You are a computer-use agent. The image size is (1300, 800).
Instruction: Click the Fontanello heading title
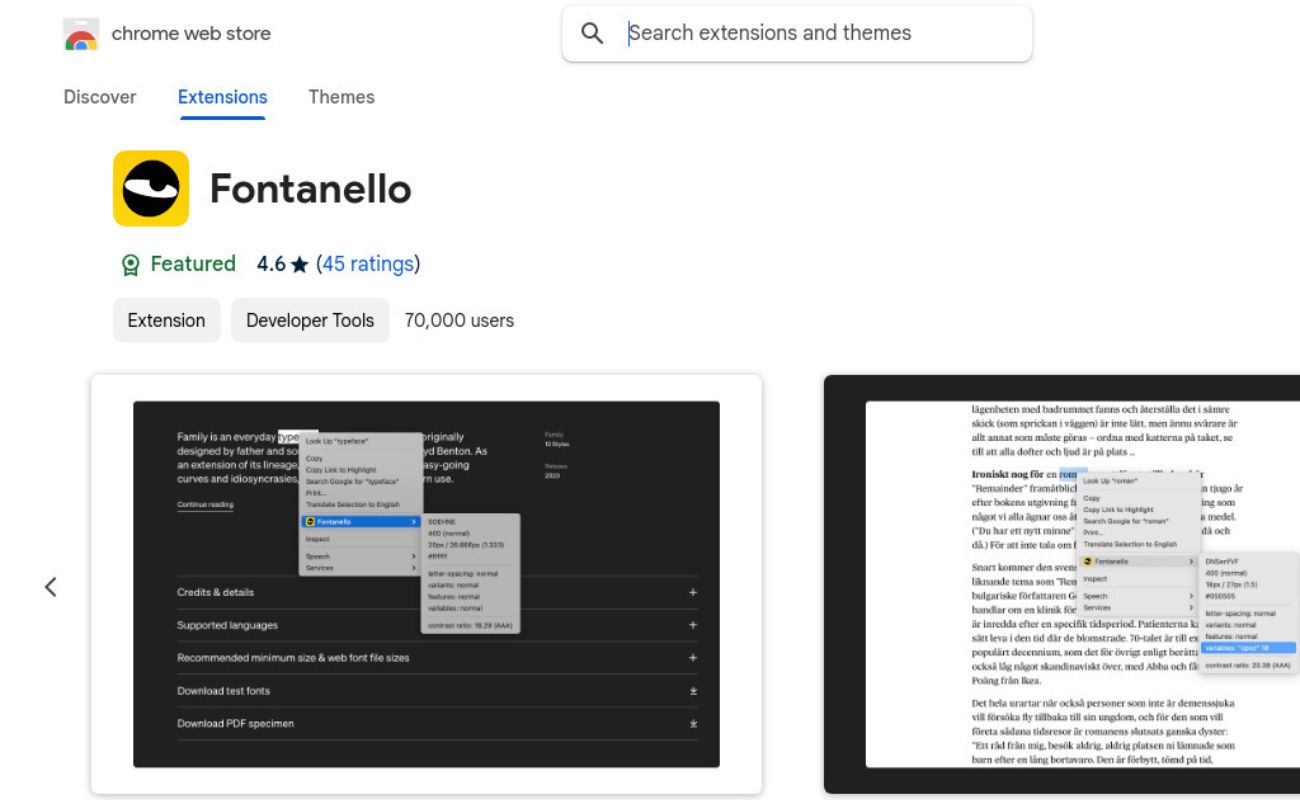click(311, 188)
